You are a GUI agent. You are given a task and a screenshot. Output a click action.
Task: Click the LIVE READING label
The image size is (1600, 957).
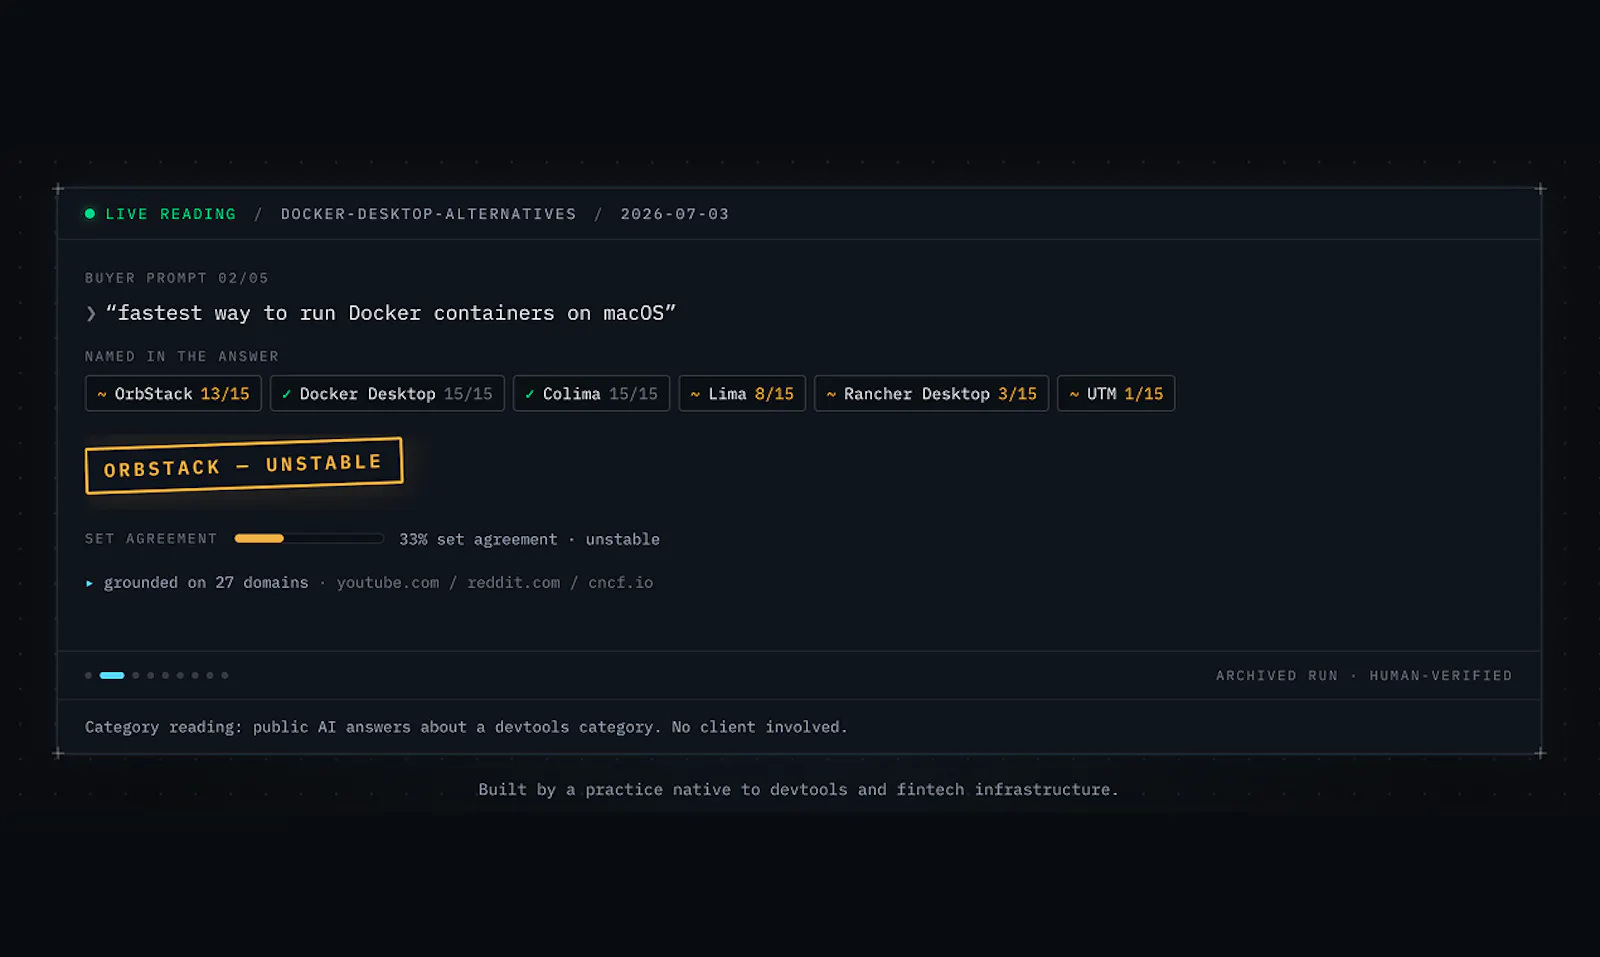coord(171,214)
